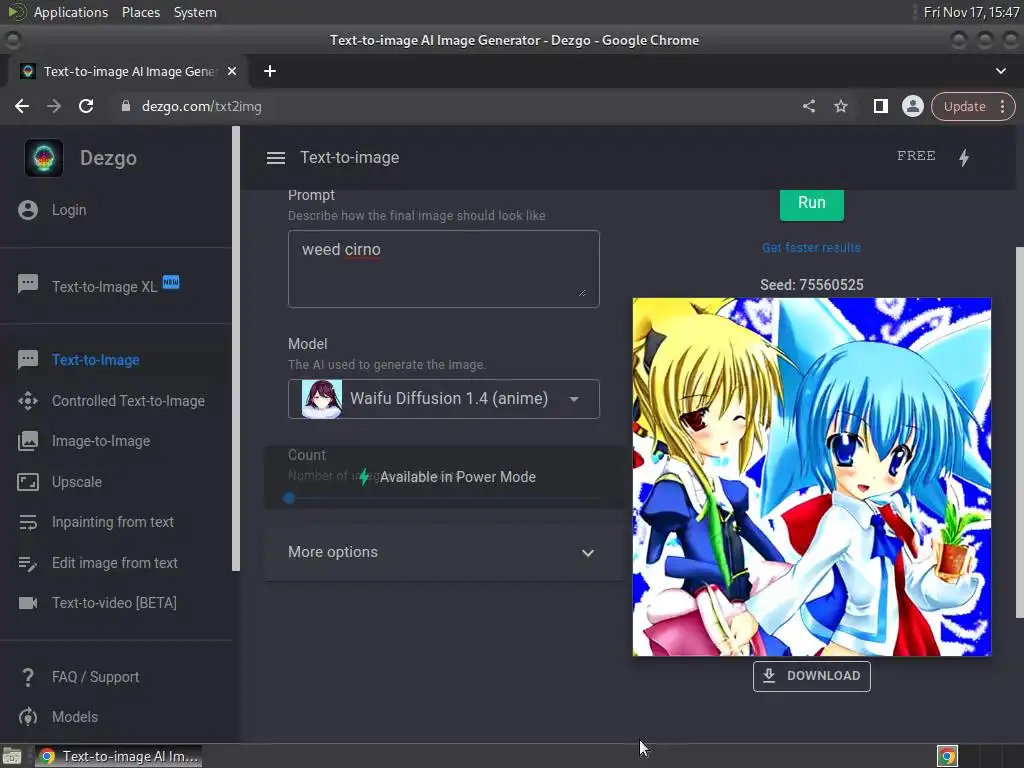Adjust the Count slider handle
This screenshot has height=768, width=1024.
click(x=289, y=498)
